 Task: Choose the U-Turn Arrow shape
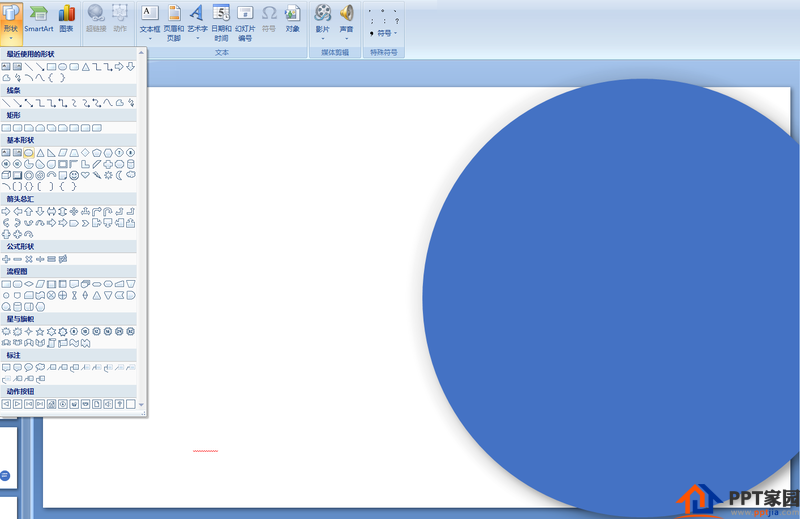click(x=108, y=211)
